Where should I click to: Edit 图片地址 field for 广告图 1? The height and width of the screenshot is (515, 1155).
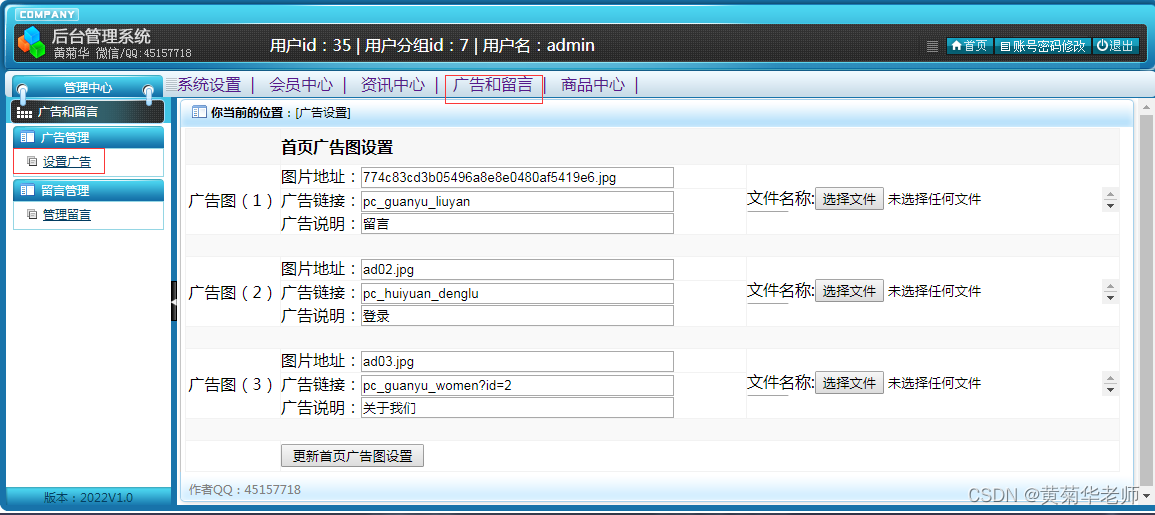pos(517,178)
